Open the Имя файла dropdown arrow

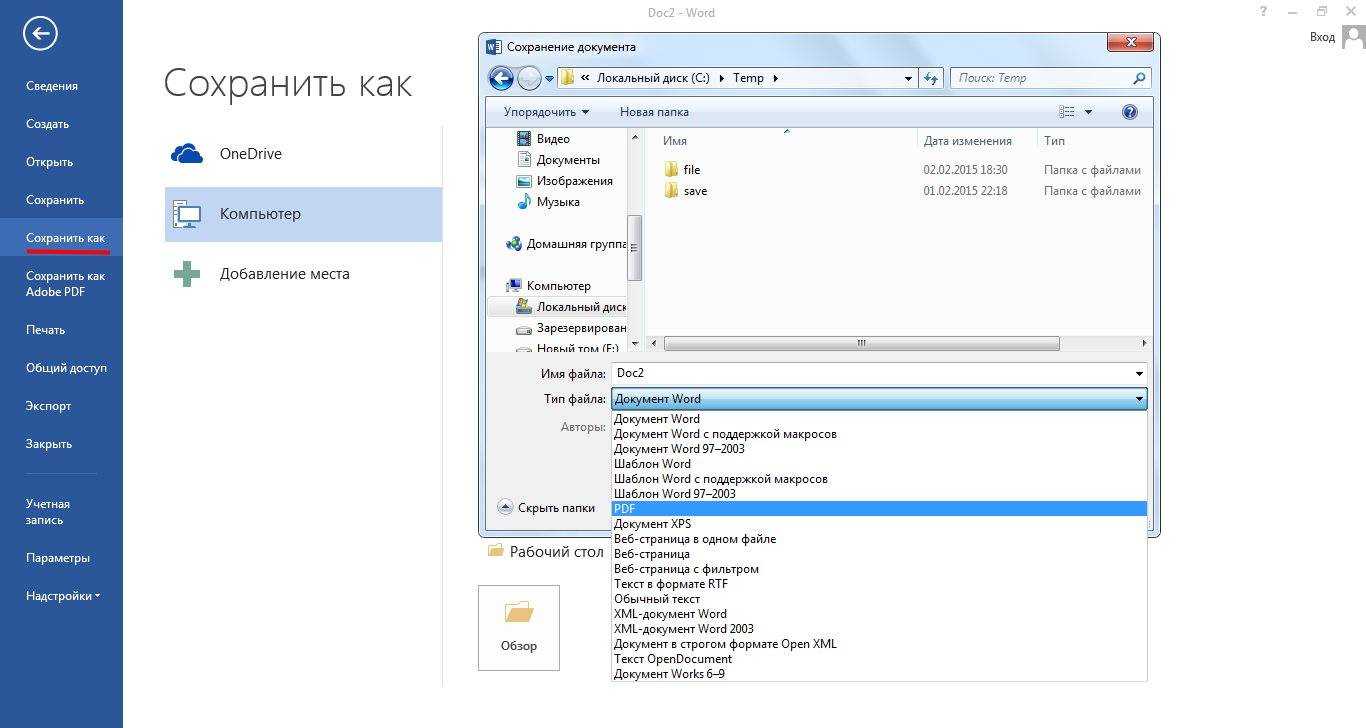[1139, 373]
